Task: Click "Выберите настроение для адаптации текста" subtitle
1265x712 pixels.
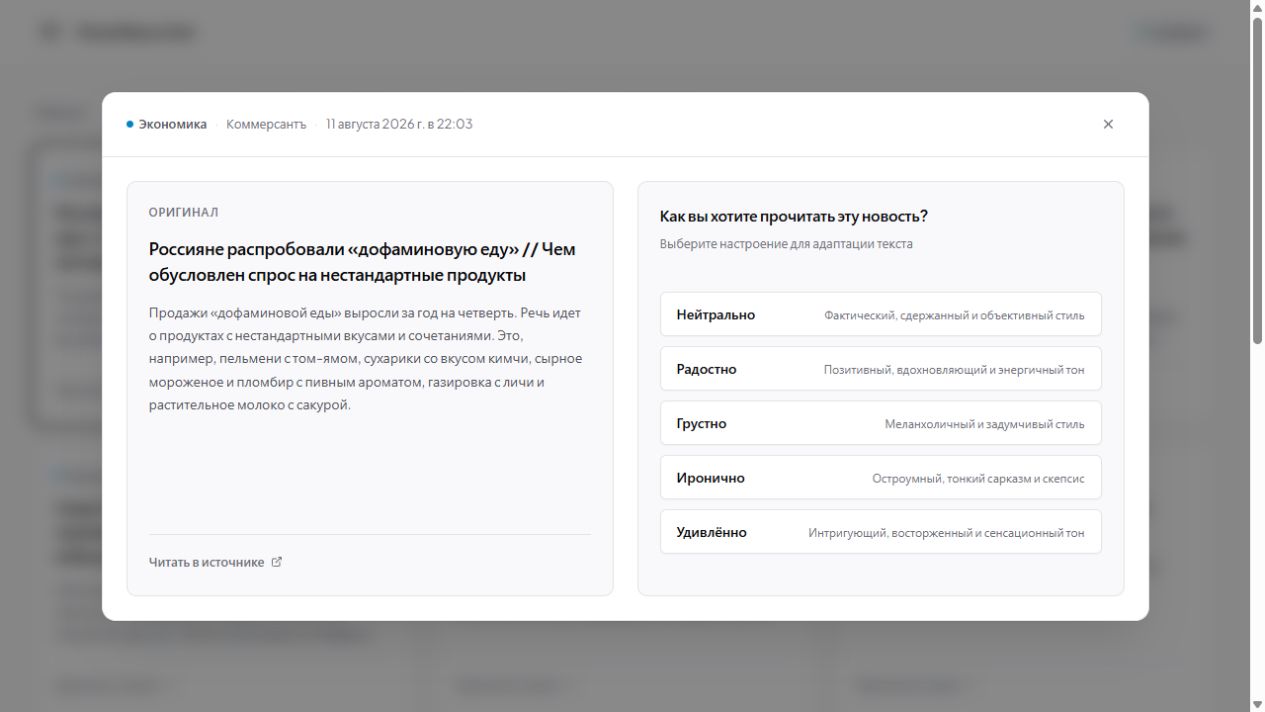Action: tap(786, 244)
